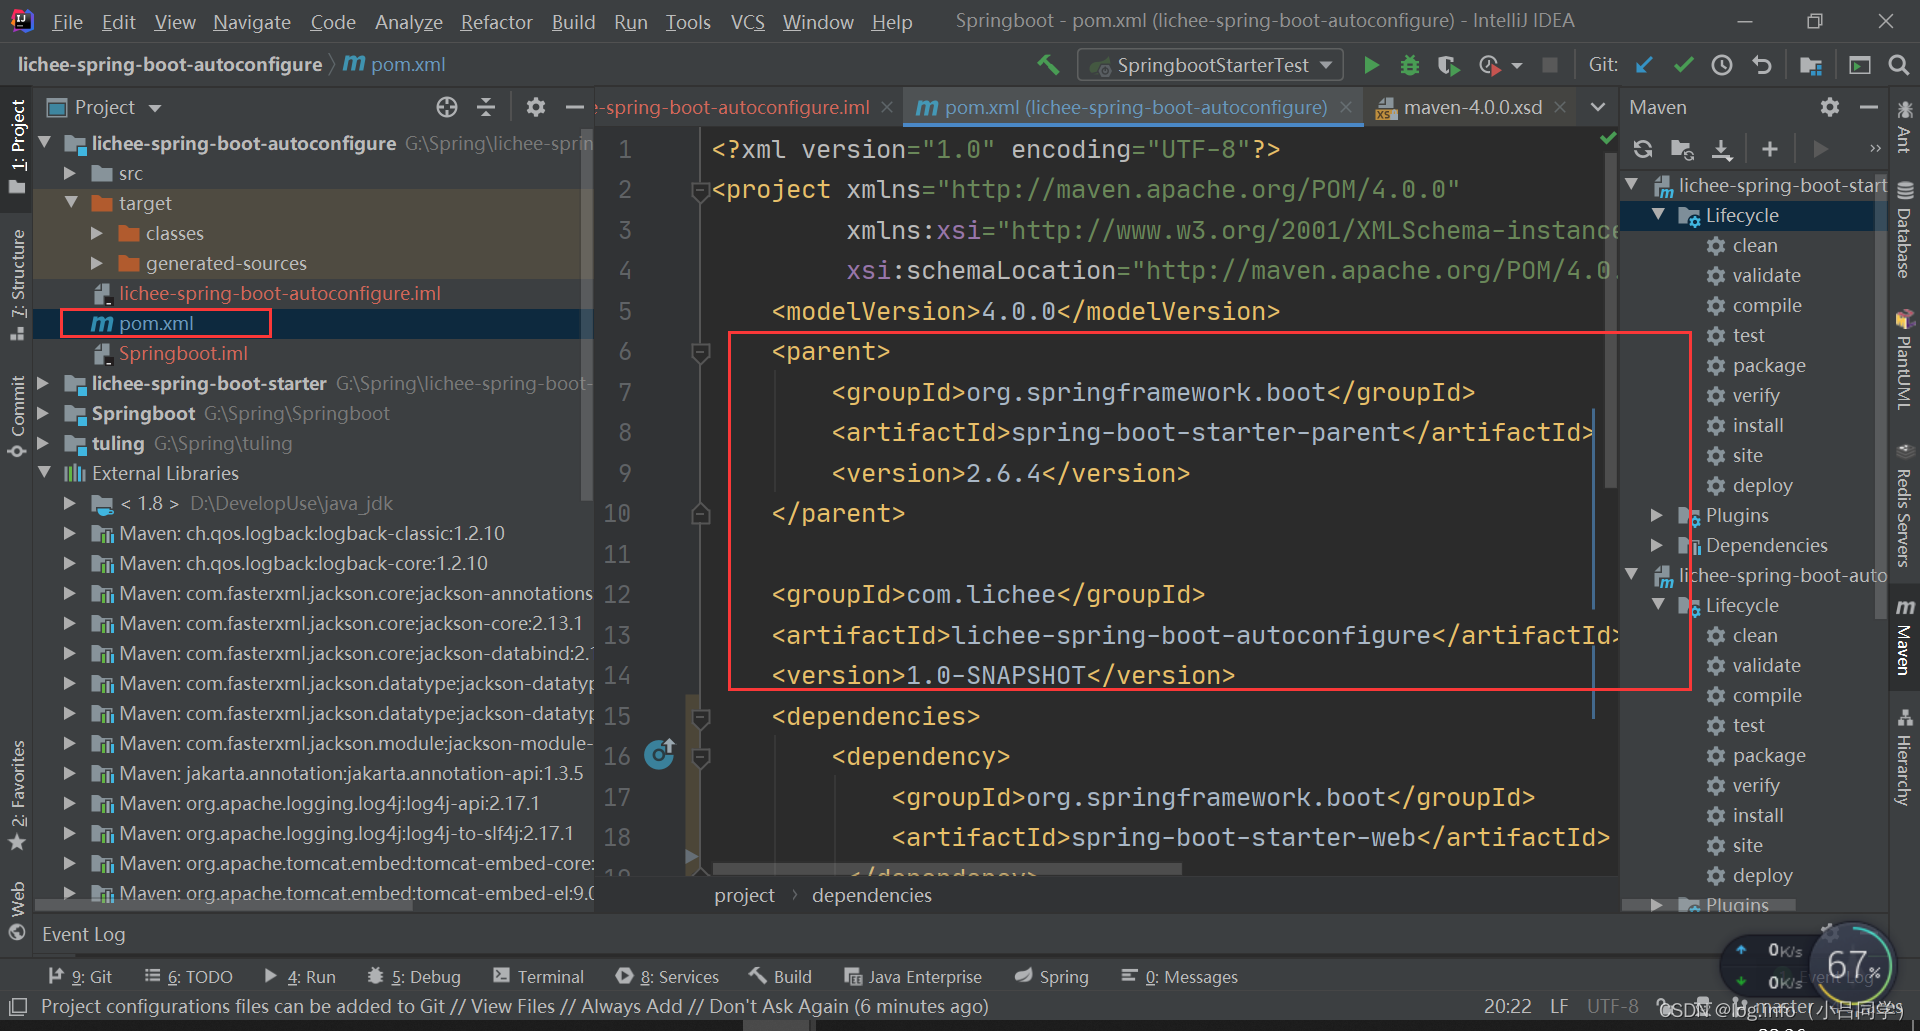1920x1031 pixels.
Task: Open the VCS menu
Action: pos(747,22)
